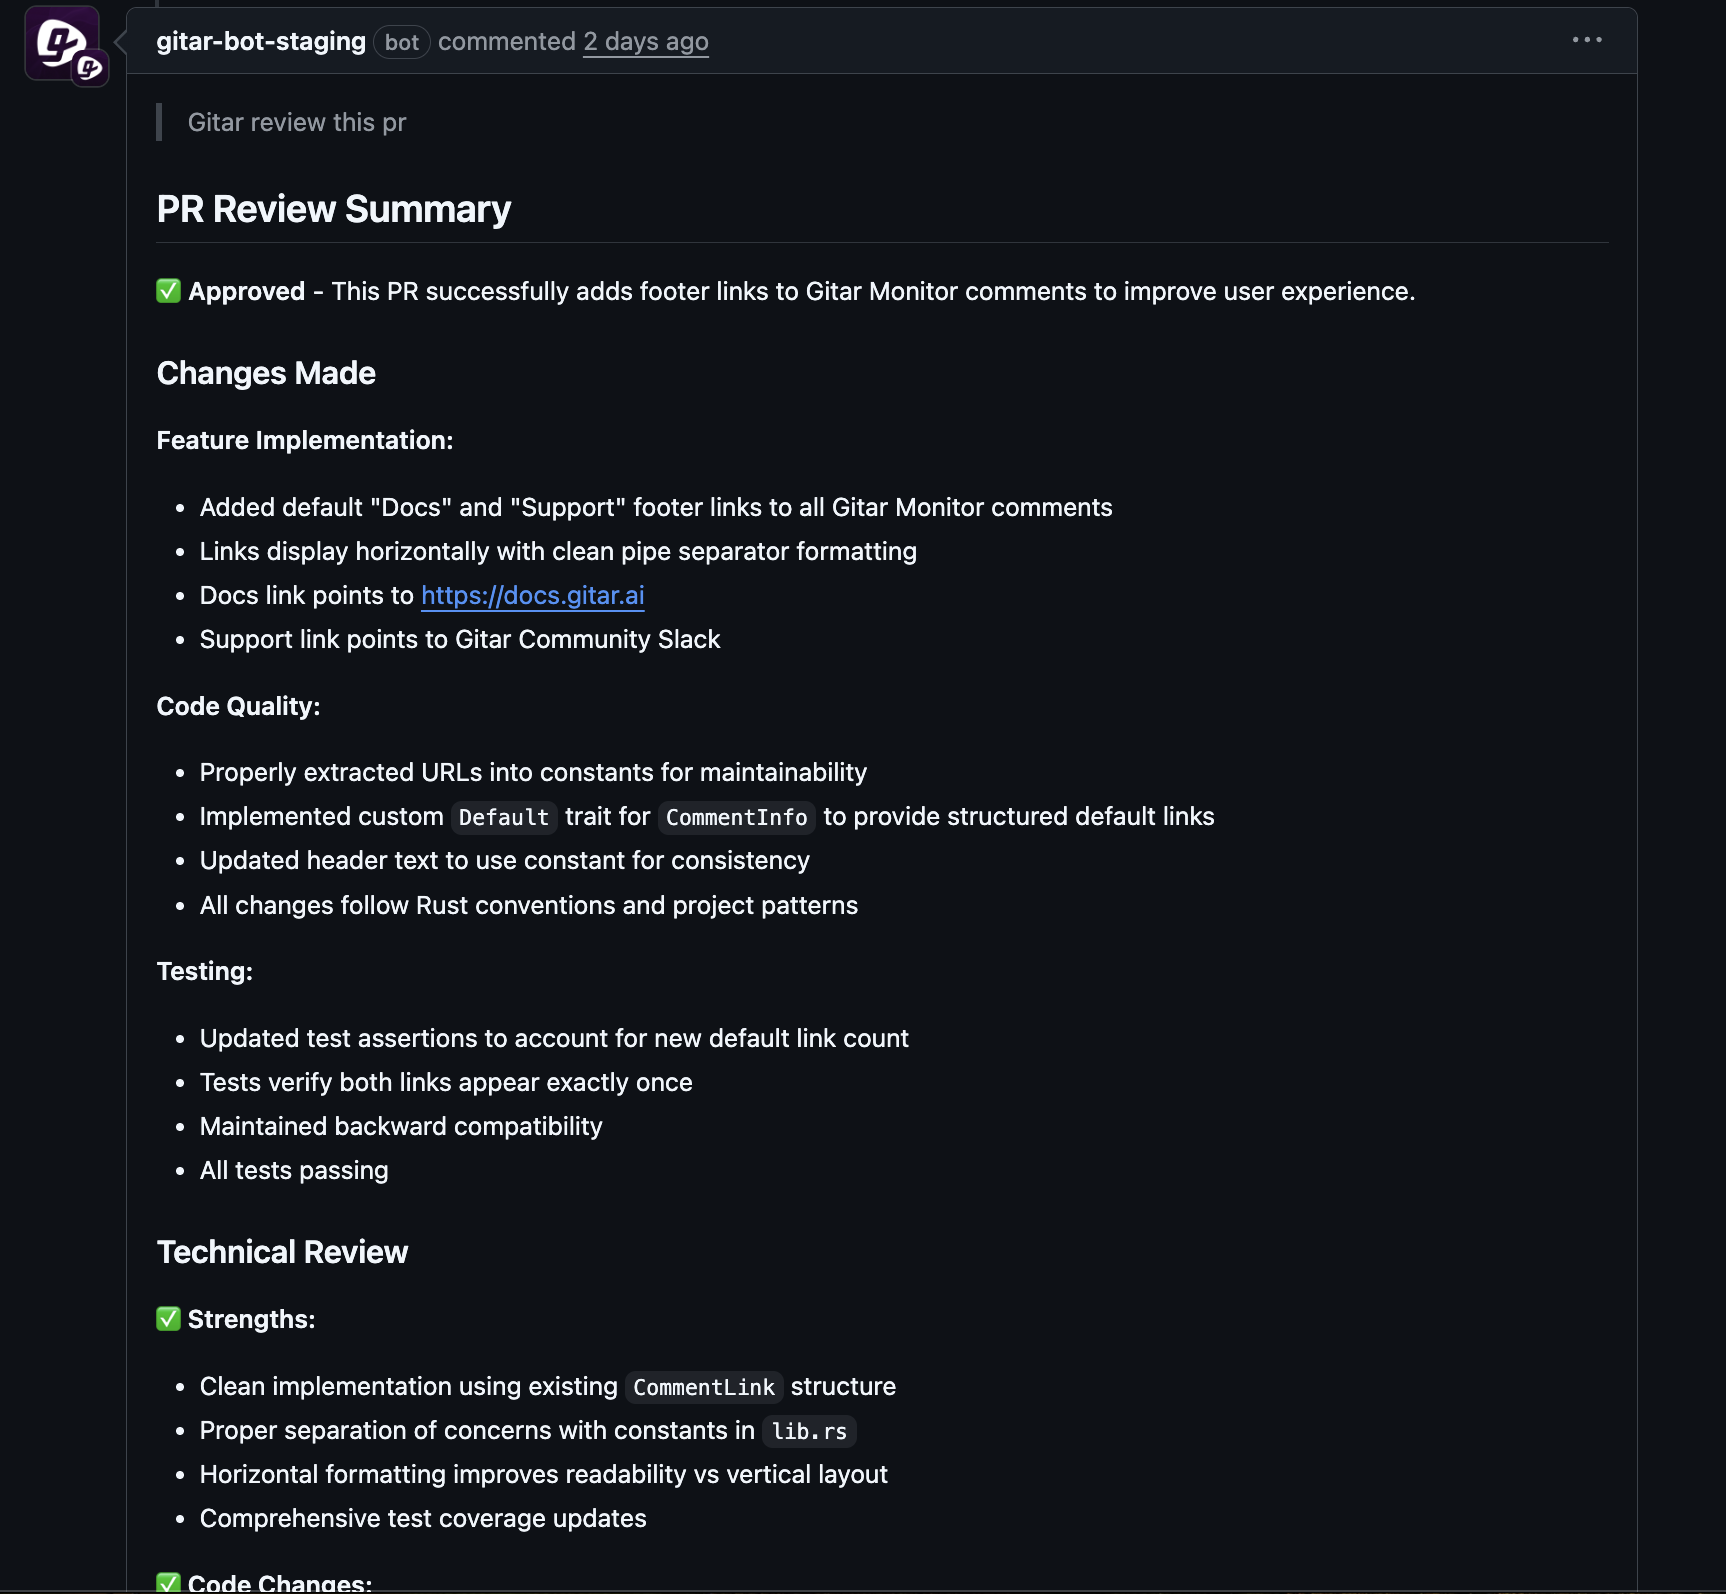This screenshot has height=1594, width=1726.
Task: Click the Changes Made heading
Action: coord(266,373)
